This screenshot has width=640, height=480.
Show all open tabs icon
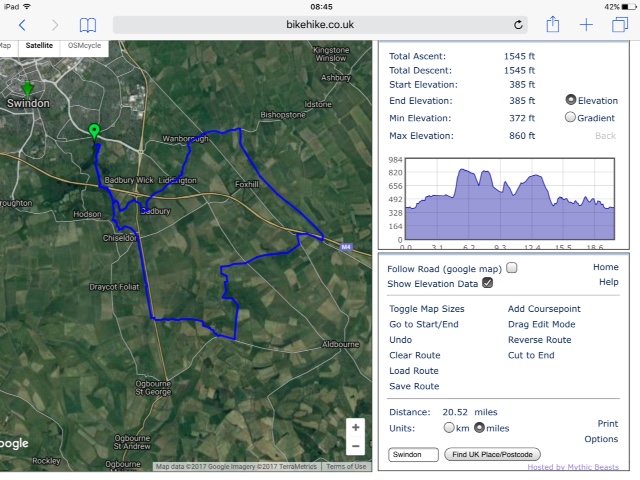[x=620, y=24]
